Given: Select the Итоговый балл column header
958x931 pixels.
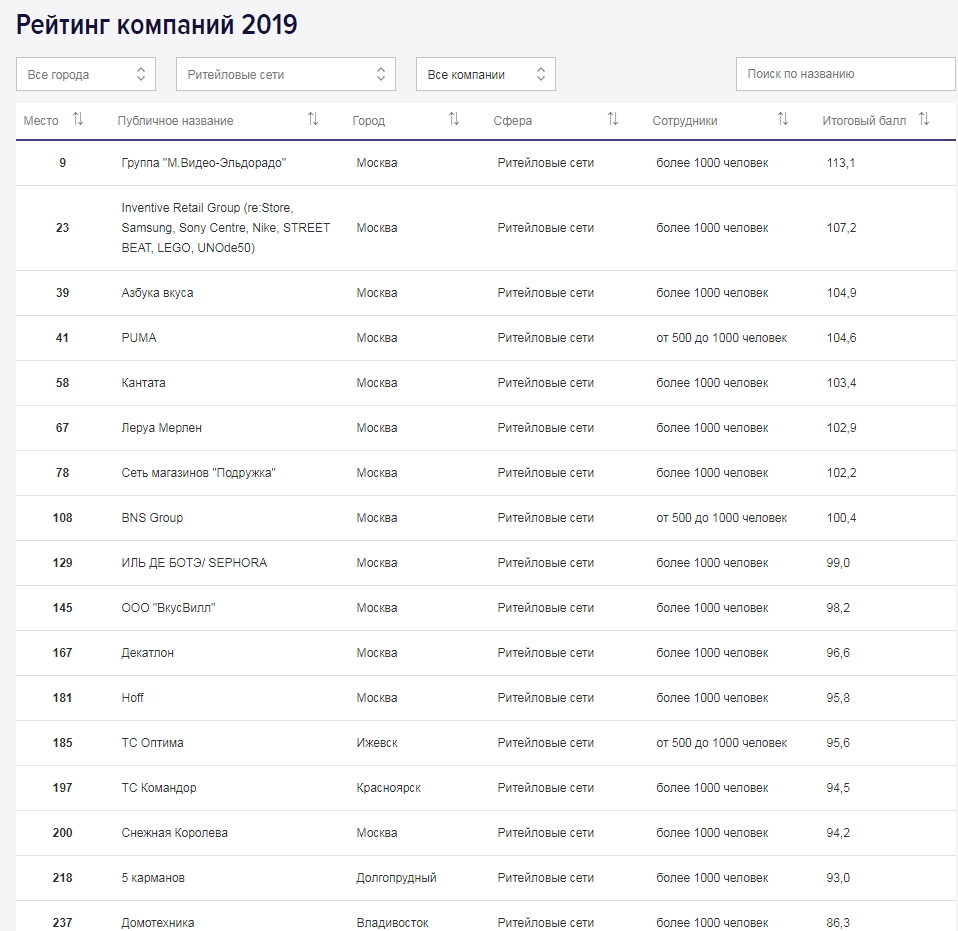Looking at the screenshot, I should coord(864,121).
